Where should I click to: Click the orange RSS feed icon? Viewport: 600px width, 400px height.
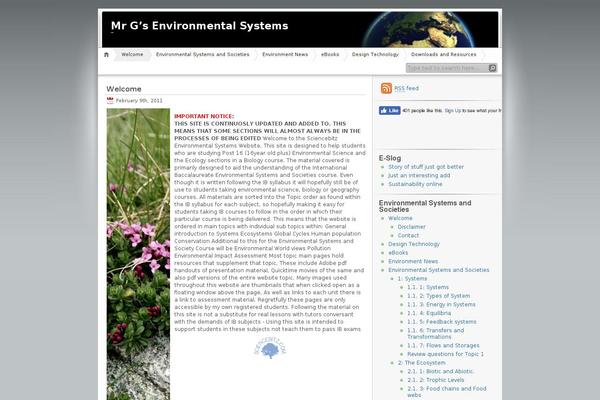point(386,88)
